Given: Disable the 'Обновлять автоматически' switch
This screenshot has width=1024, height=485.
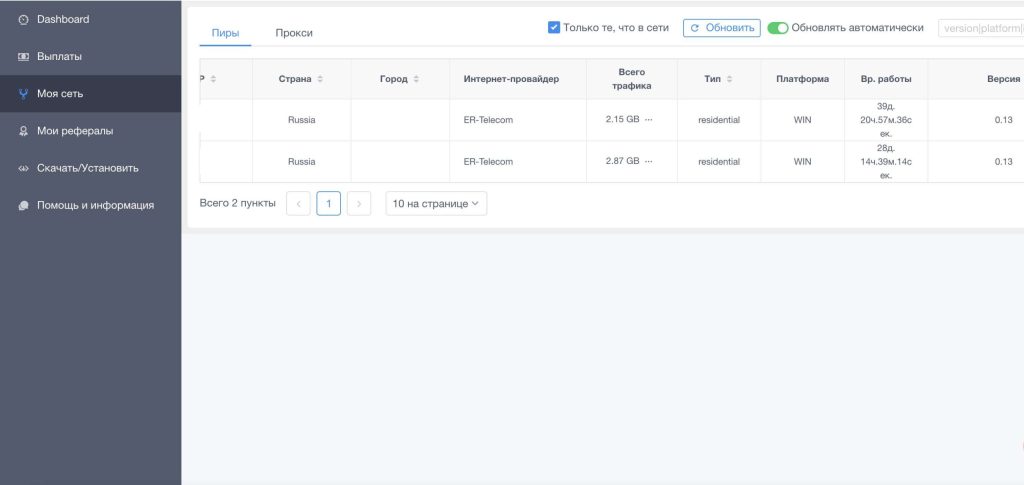Looking at the screenshot, I should pyautogui.click(x=778, y=28).
